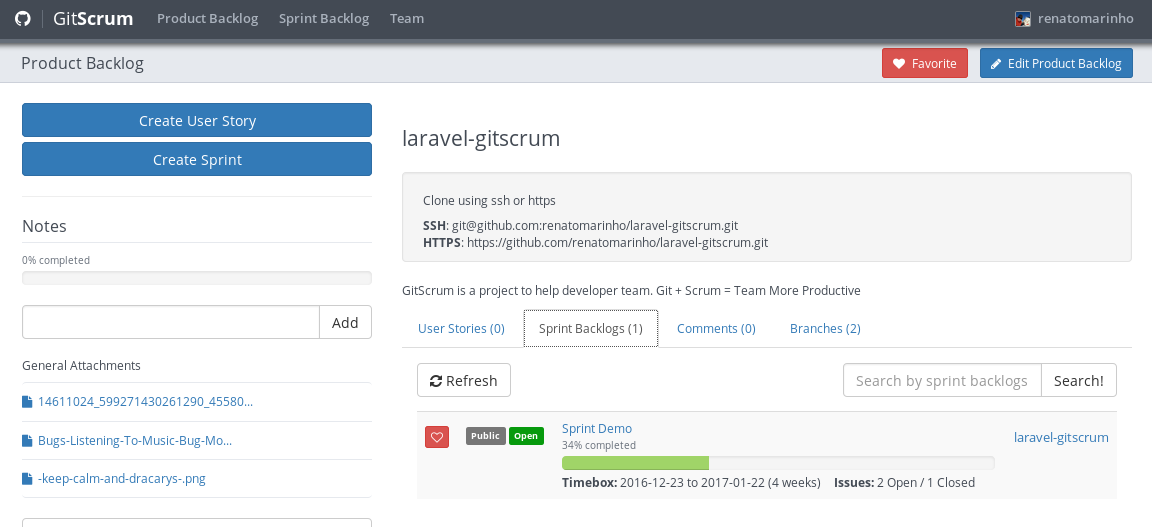Click the file icon for Bugs-Listening attachment
The height and width of the screenshot is (527, 1152).
27,441
